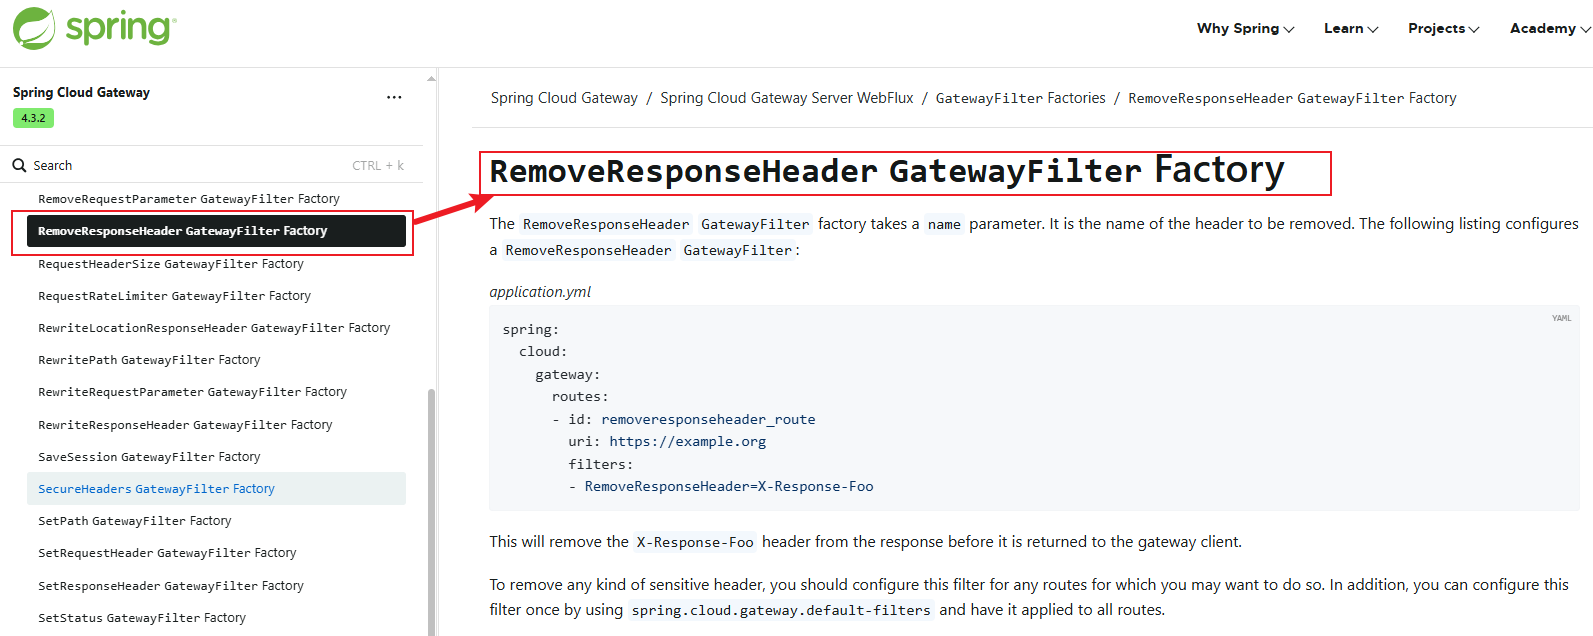Open the Projects dropdown menu
This screenshot has height=636, width=1593.
[1443, 28]
